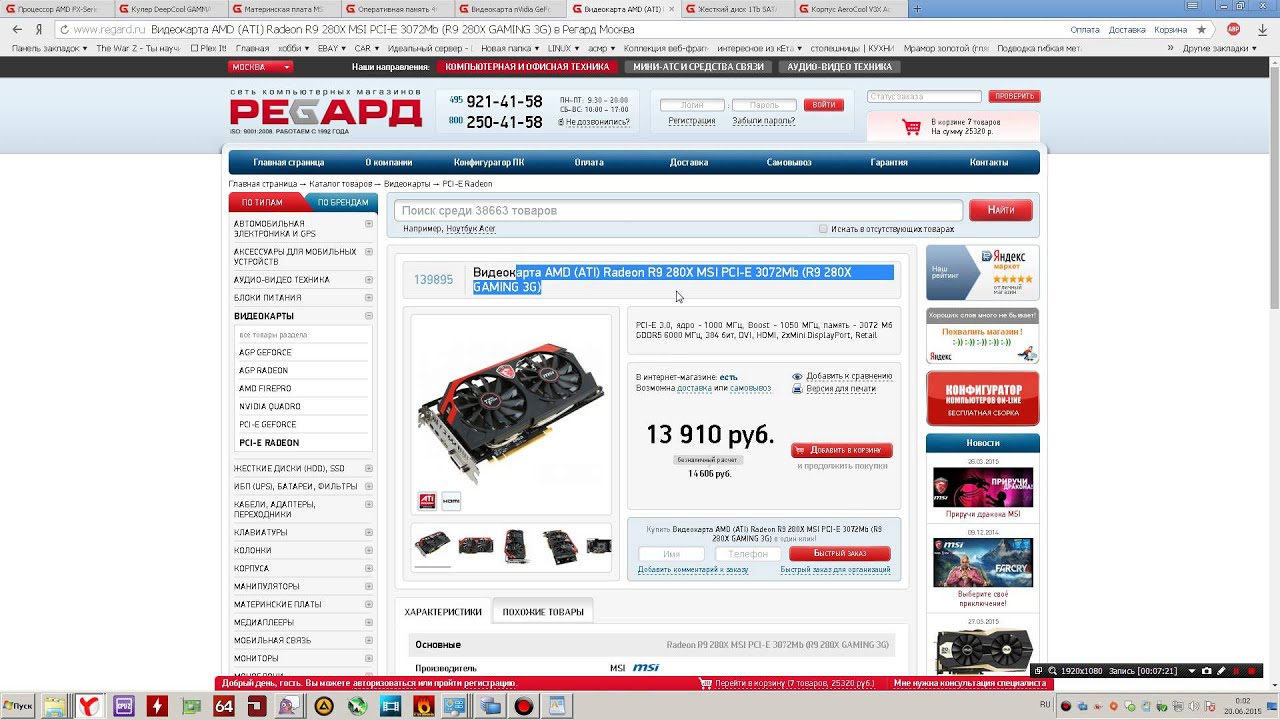Click the Регард store logo
The height and width of the screenshot is (720, 1280).
pos(326,111)
